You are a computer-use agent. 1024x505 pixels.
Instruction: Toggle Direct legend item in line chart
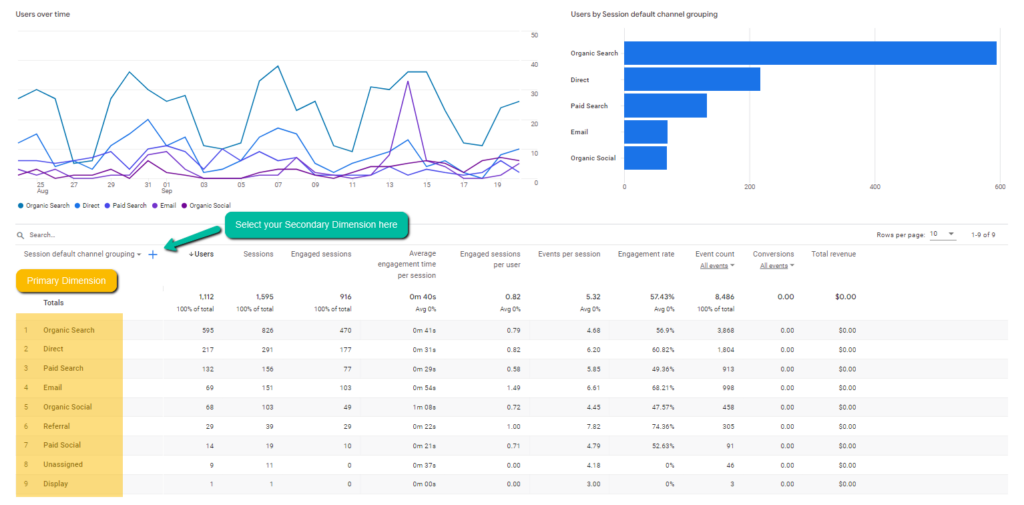click(86, 206)
